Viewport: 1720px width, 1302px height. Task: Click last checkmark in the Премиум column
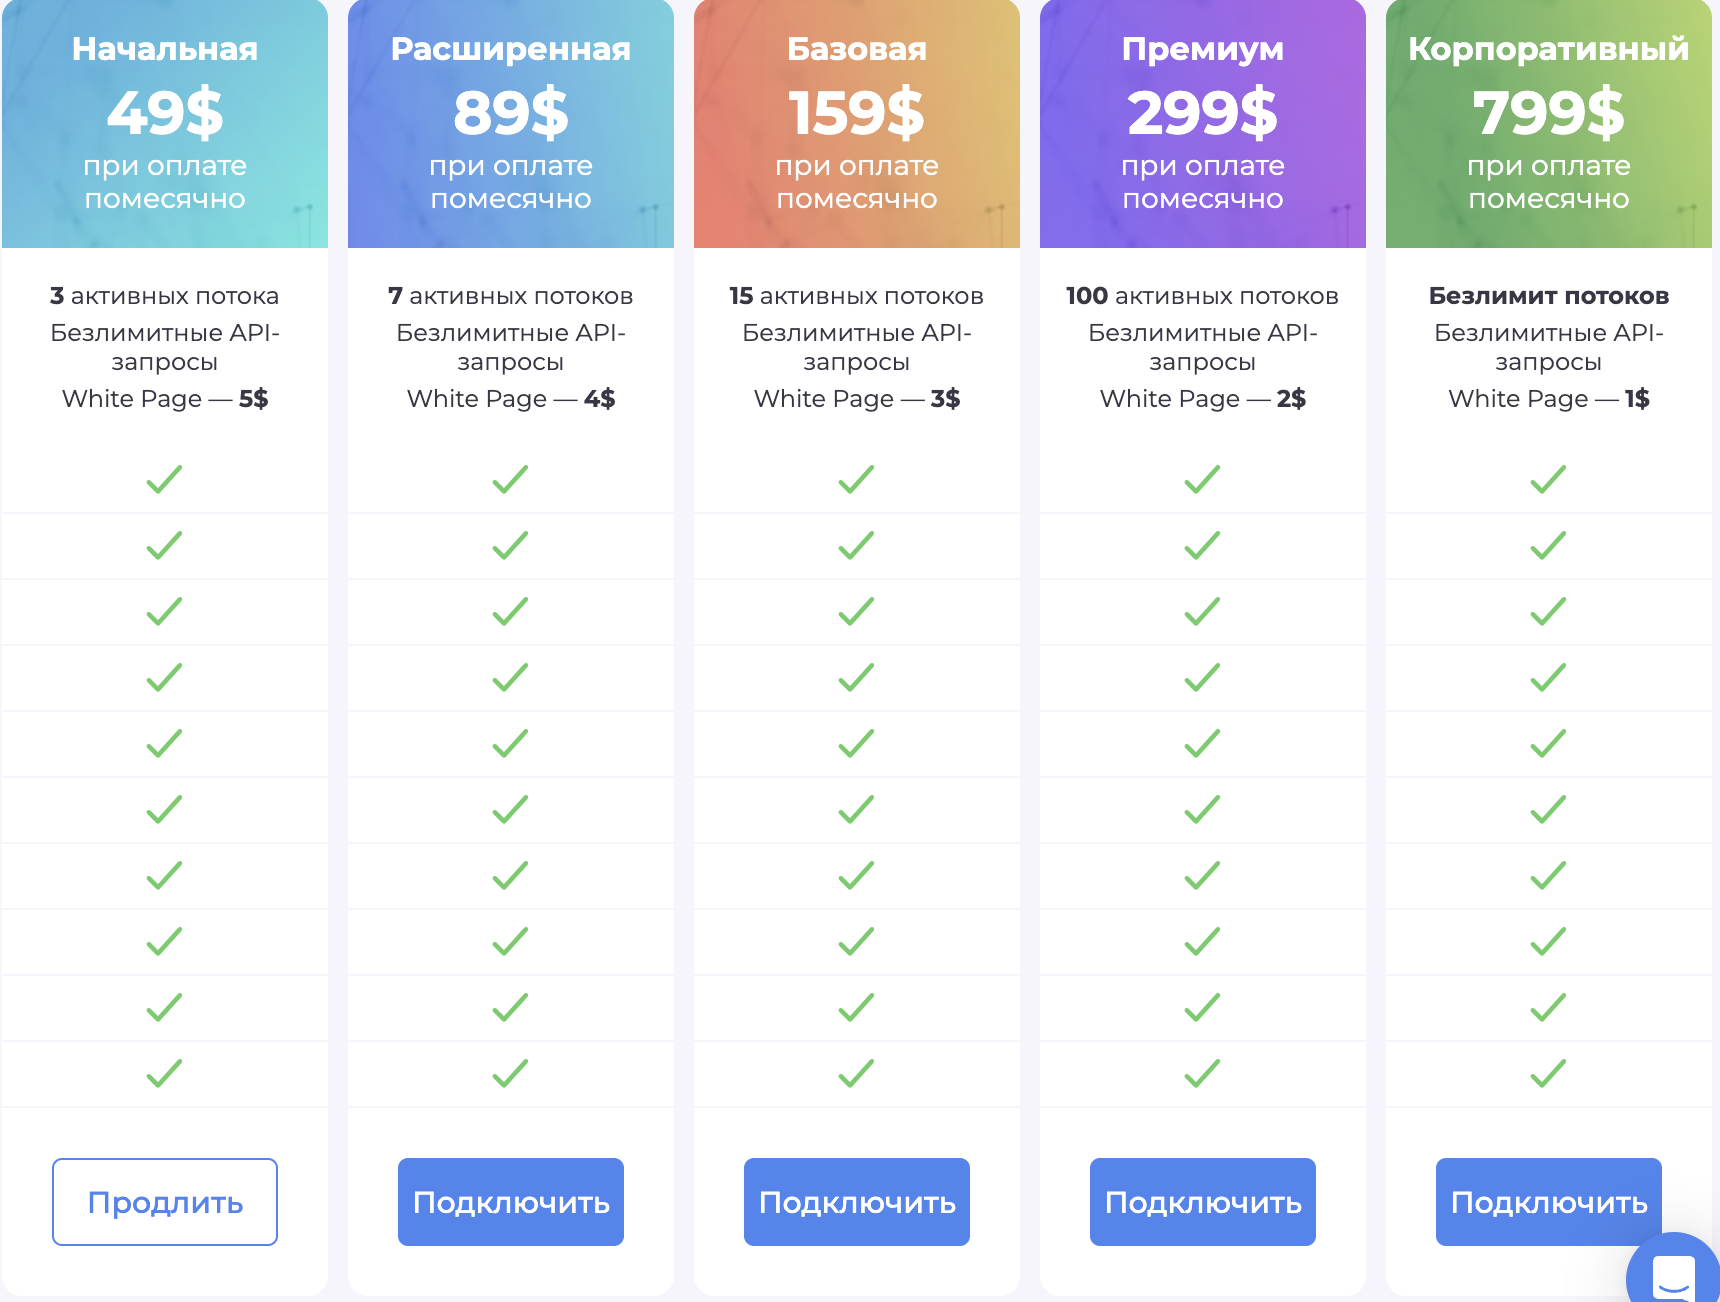1203,1073
